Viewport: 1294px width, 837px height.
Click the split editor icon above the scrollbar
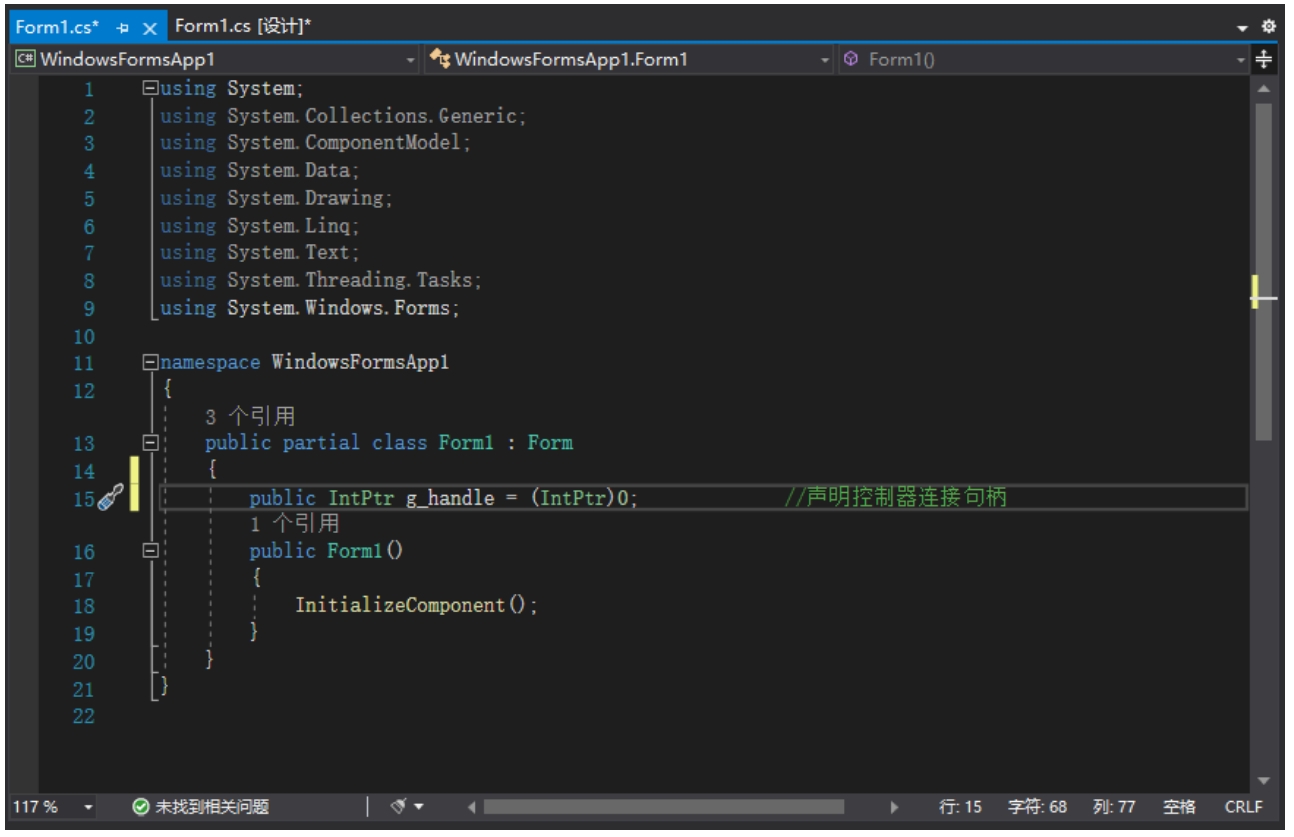tap(1263, 60)
